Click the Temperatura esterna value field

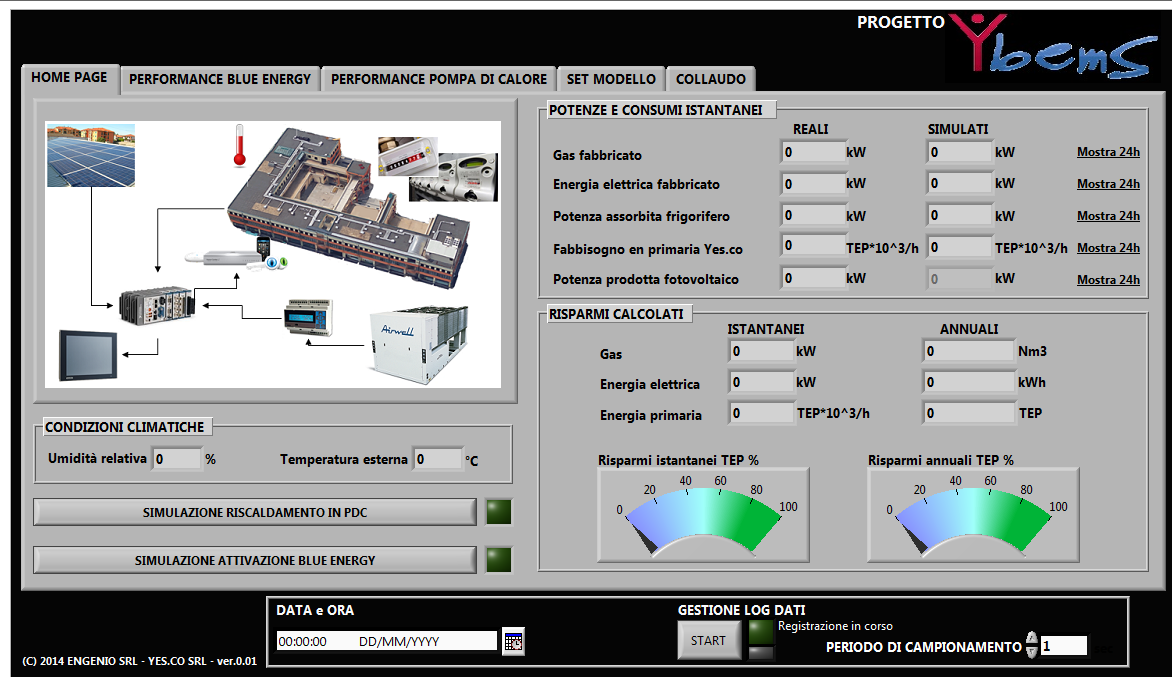438,459
